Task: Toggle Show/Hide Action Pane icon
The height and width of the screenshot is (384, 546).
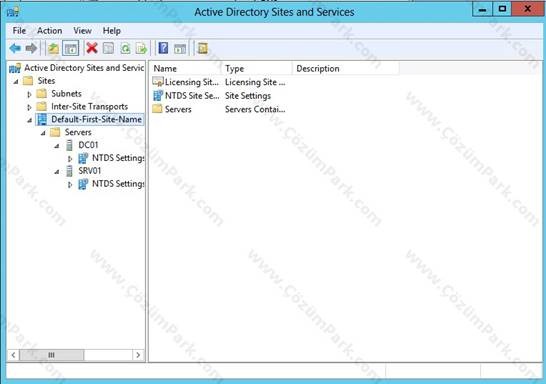Action: tap(180, 48)
